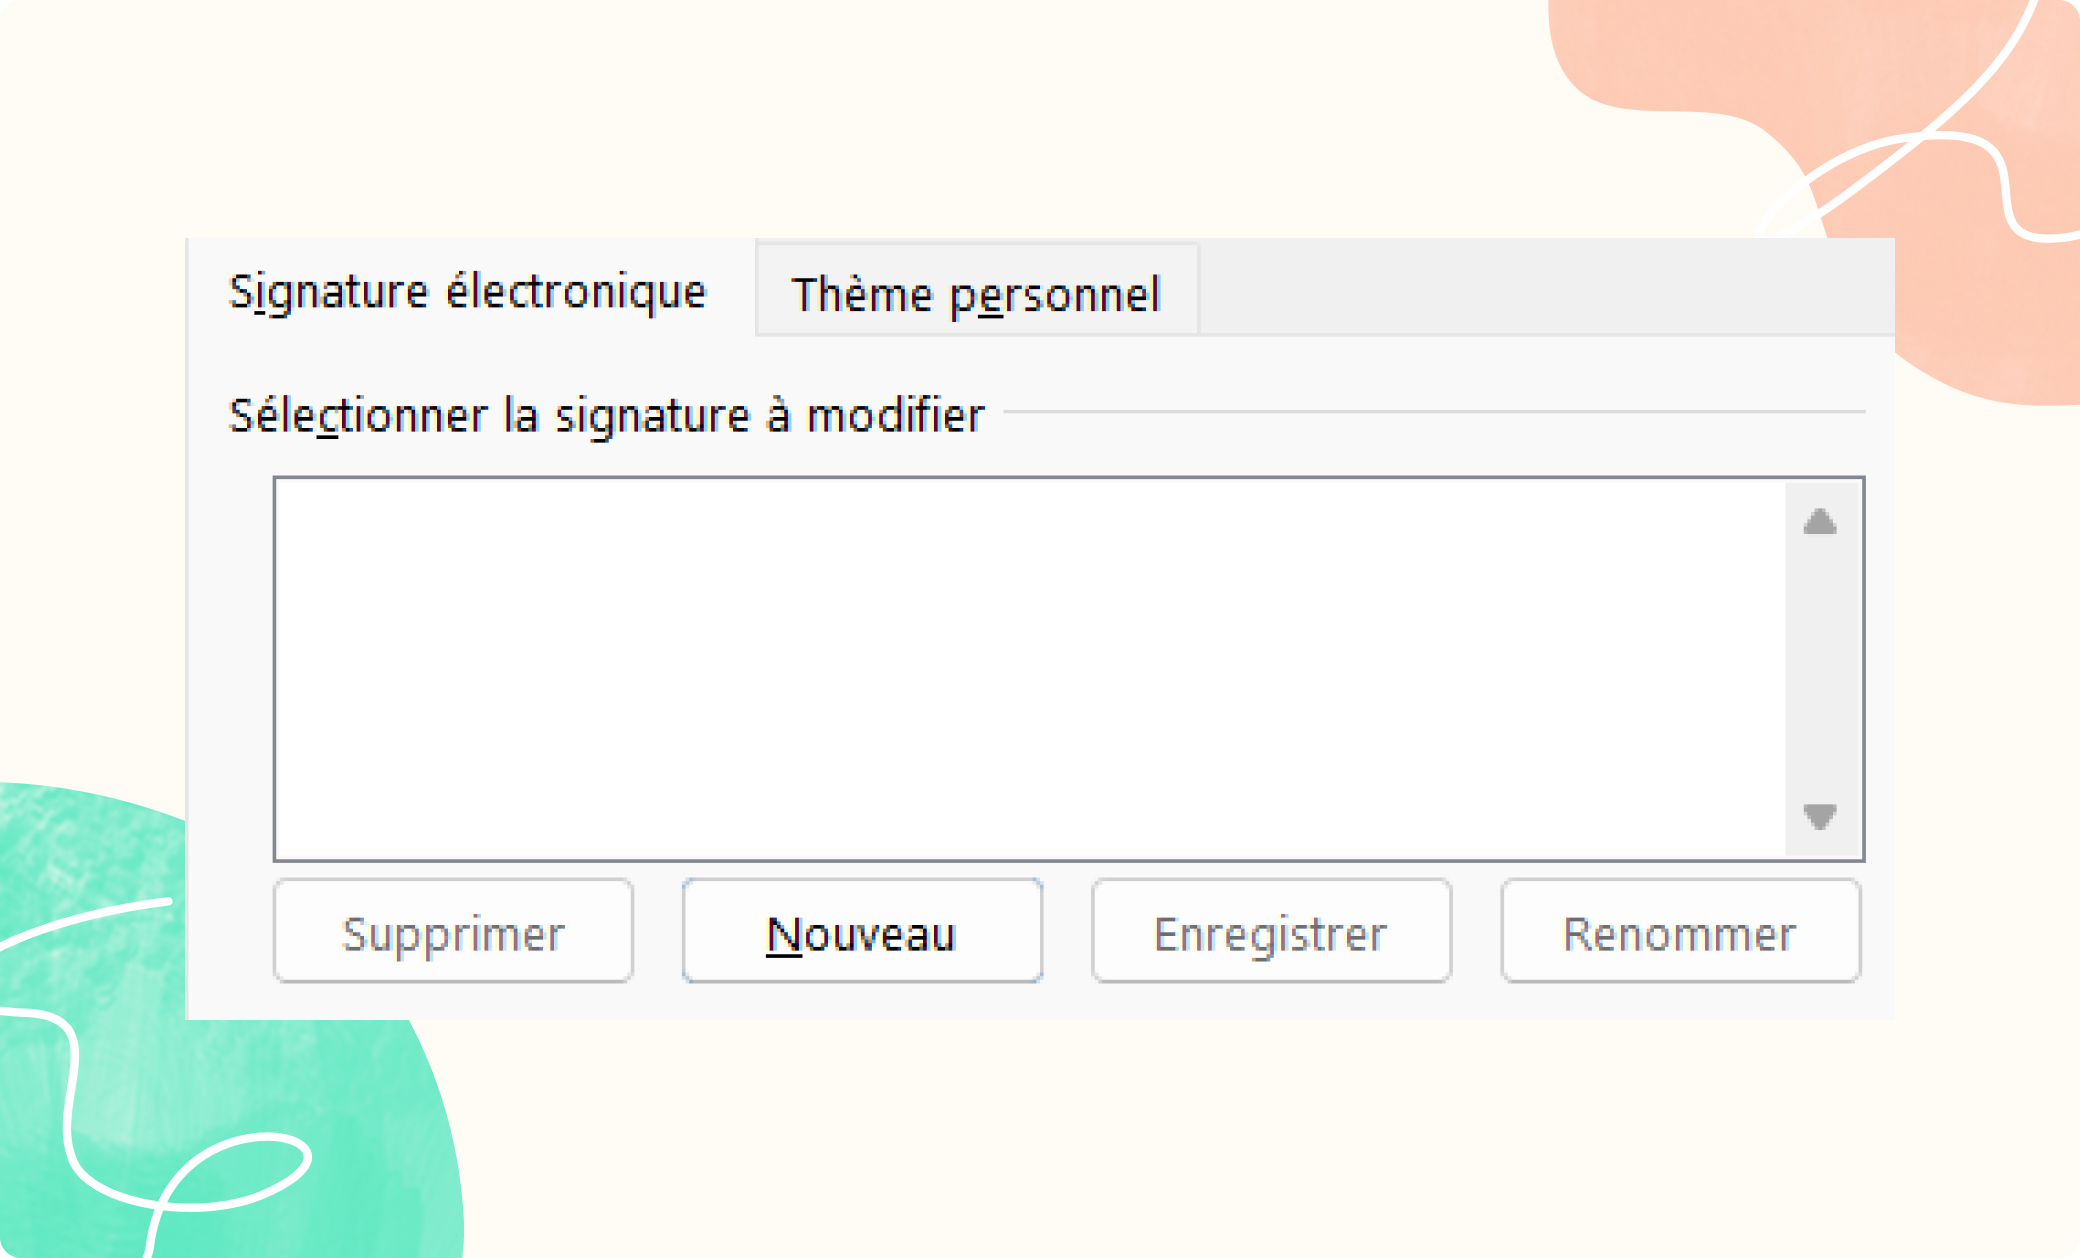This screenshot has width=2080, height=1258.
Task: Activate the Nouveau button with underlined N
Action: click(861, 932)
